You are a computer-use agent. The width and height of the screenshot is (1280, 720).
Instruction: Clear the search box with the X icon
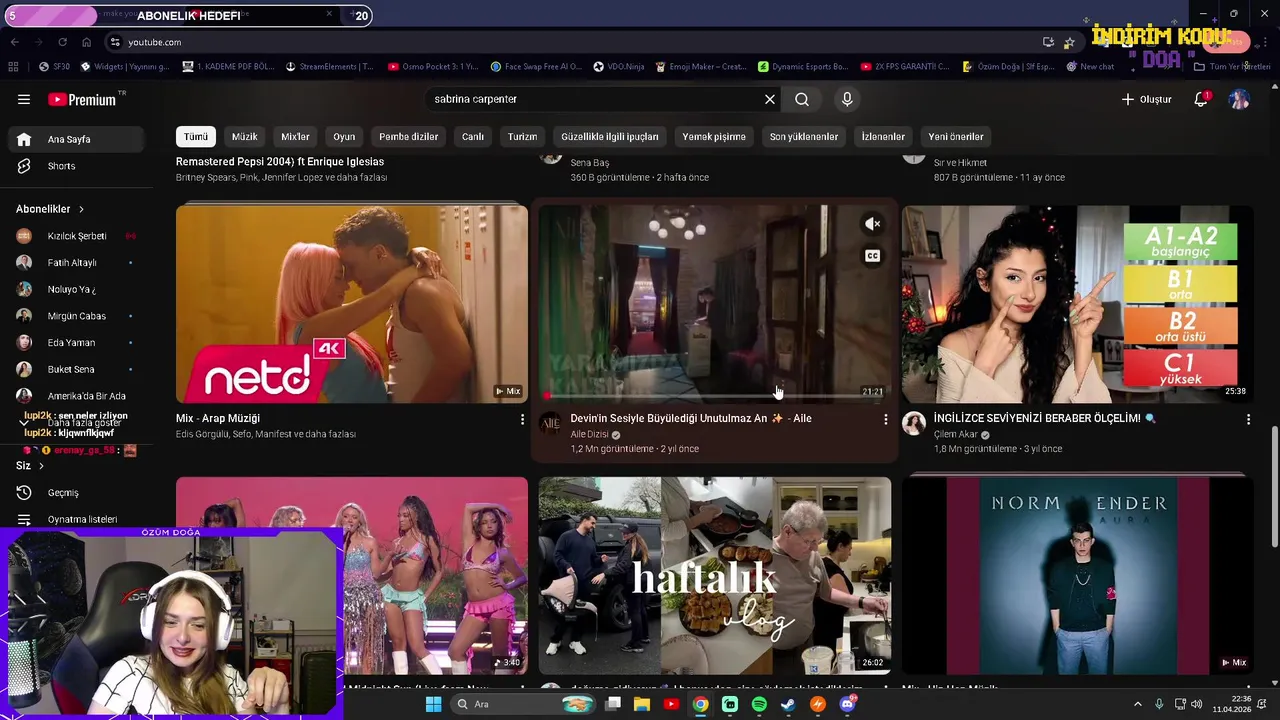pos(770,99)
